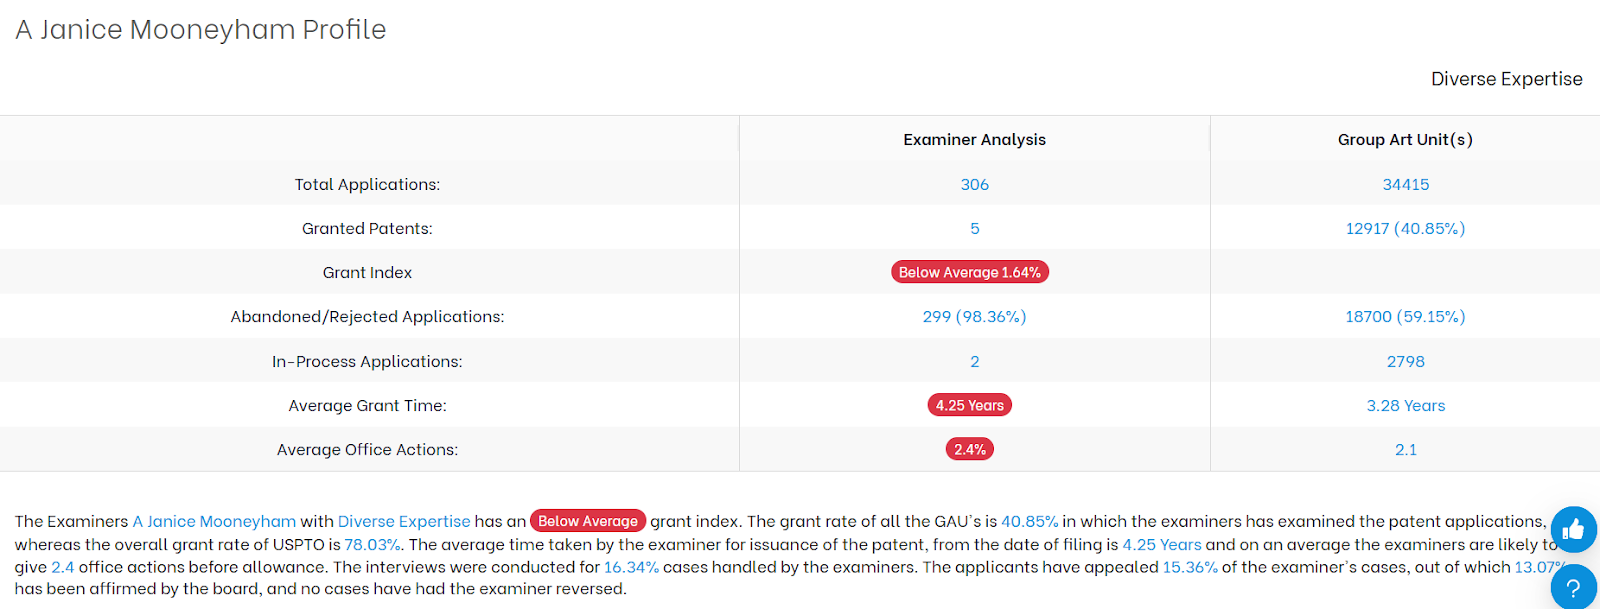Image resolution: width=1600 pixels, height=609 pixels.
Task: Click the Below Average 1.64% badge
Action: [970, 272]
